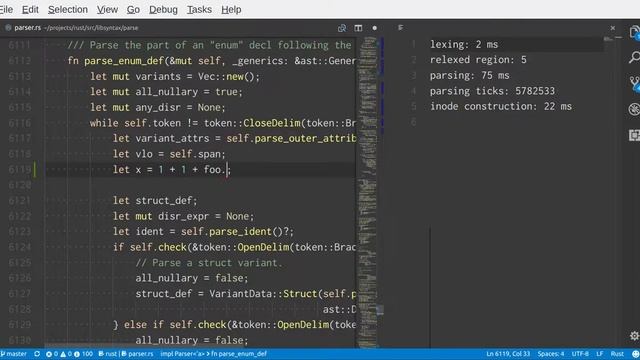The image size is (640, 360).
Task: Open the Extensions view in activity bar
Action: click(634, 135)
